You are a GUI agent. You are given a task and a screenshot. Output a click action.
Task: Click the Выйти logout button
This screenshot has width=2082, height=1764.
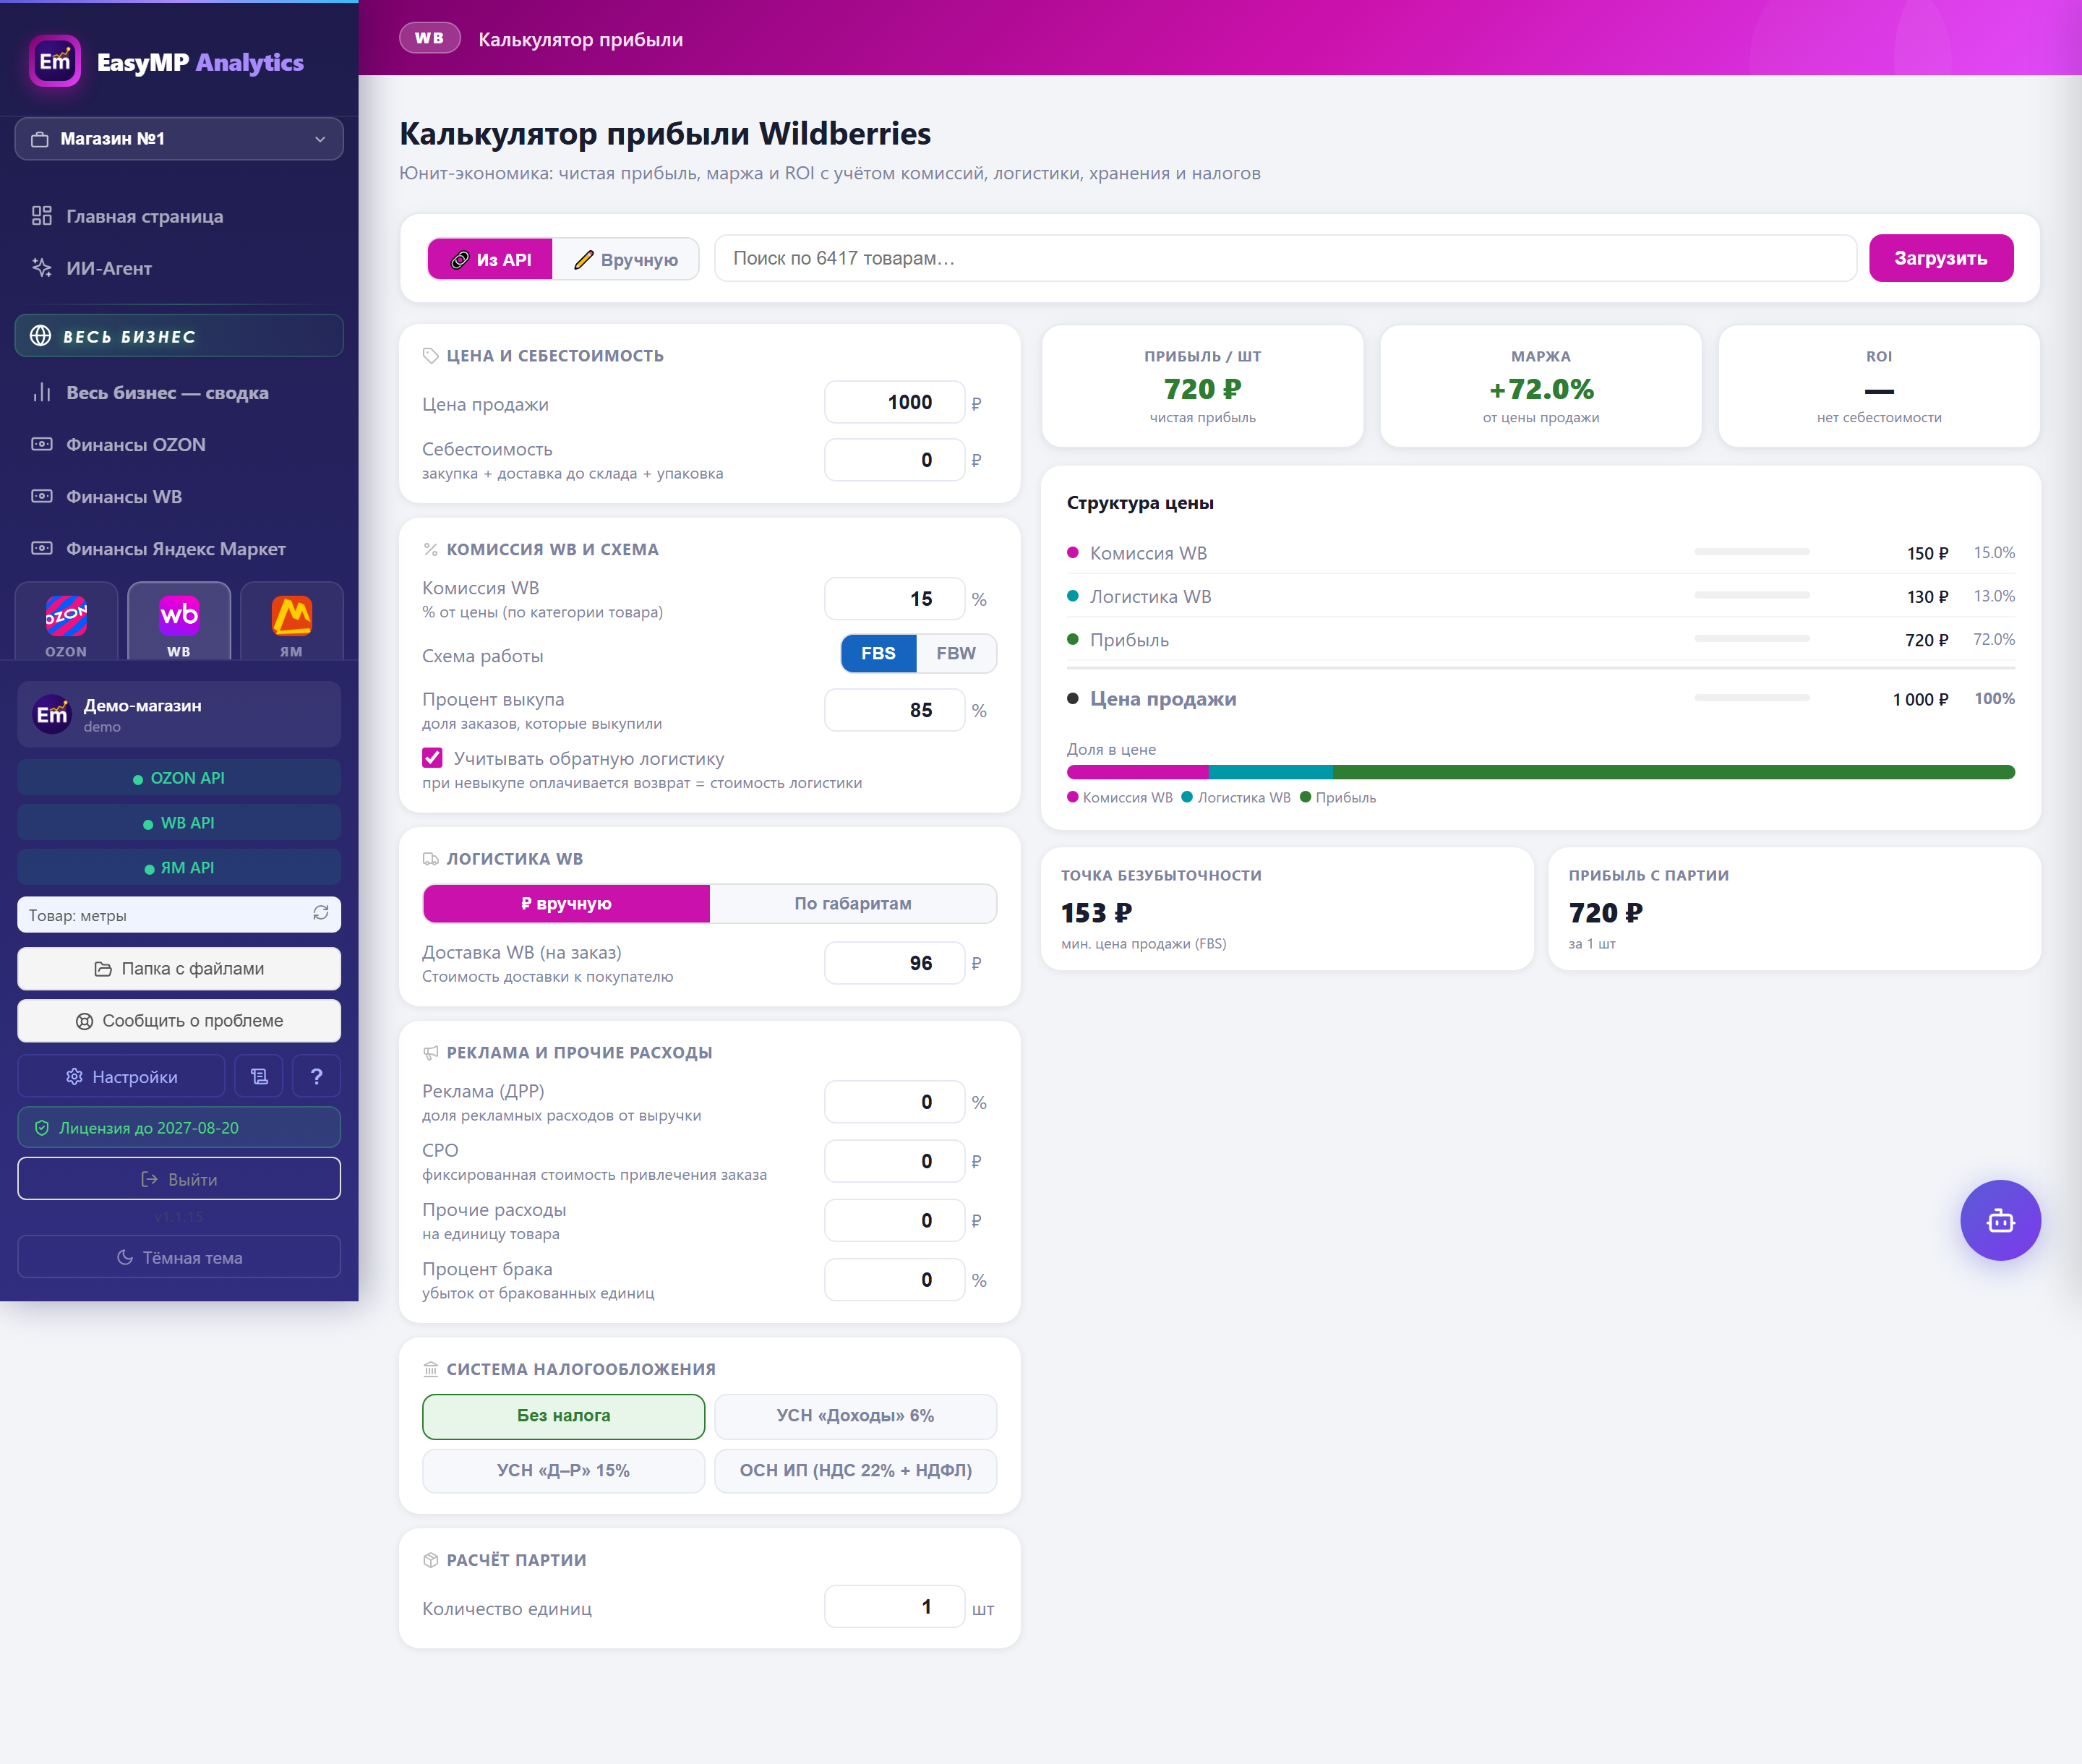[179, 1179]
